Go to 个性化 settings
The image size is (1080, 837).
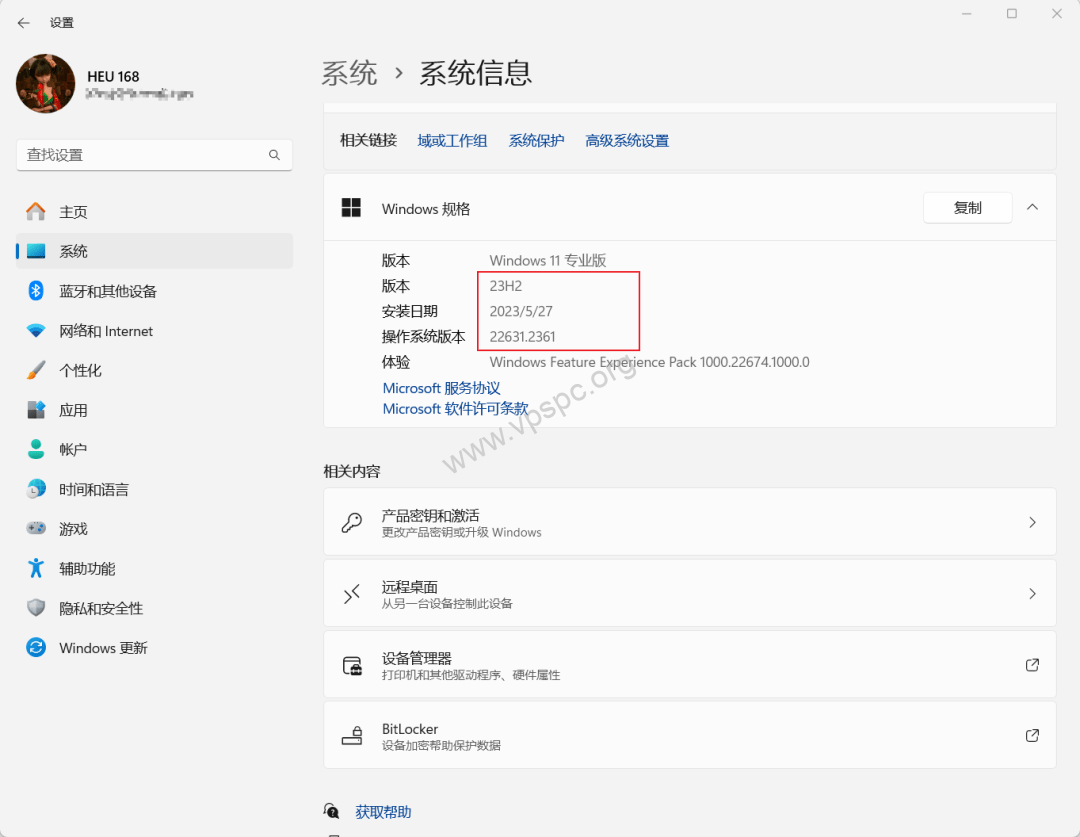[154, 370]
